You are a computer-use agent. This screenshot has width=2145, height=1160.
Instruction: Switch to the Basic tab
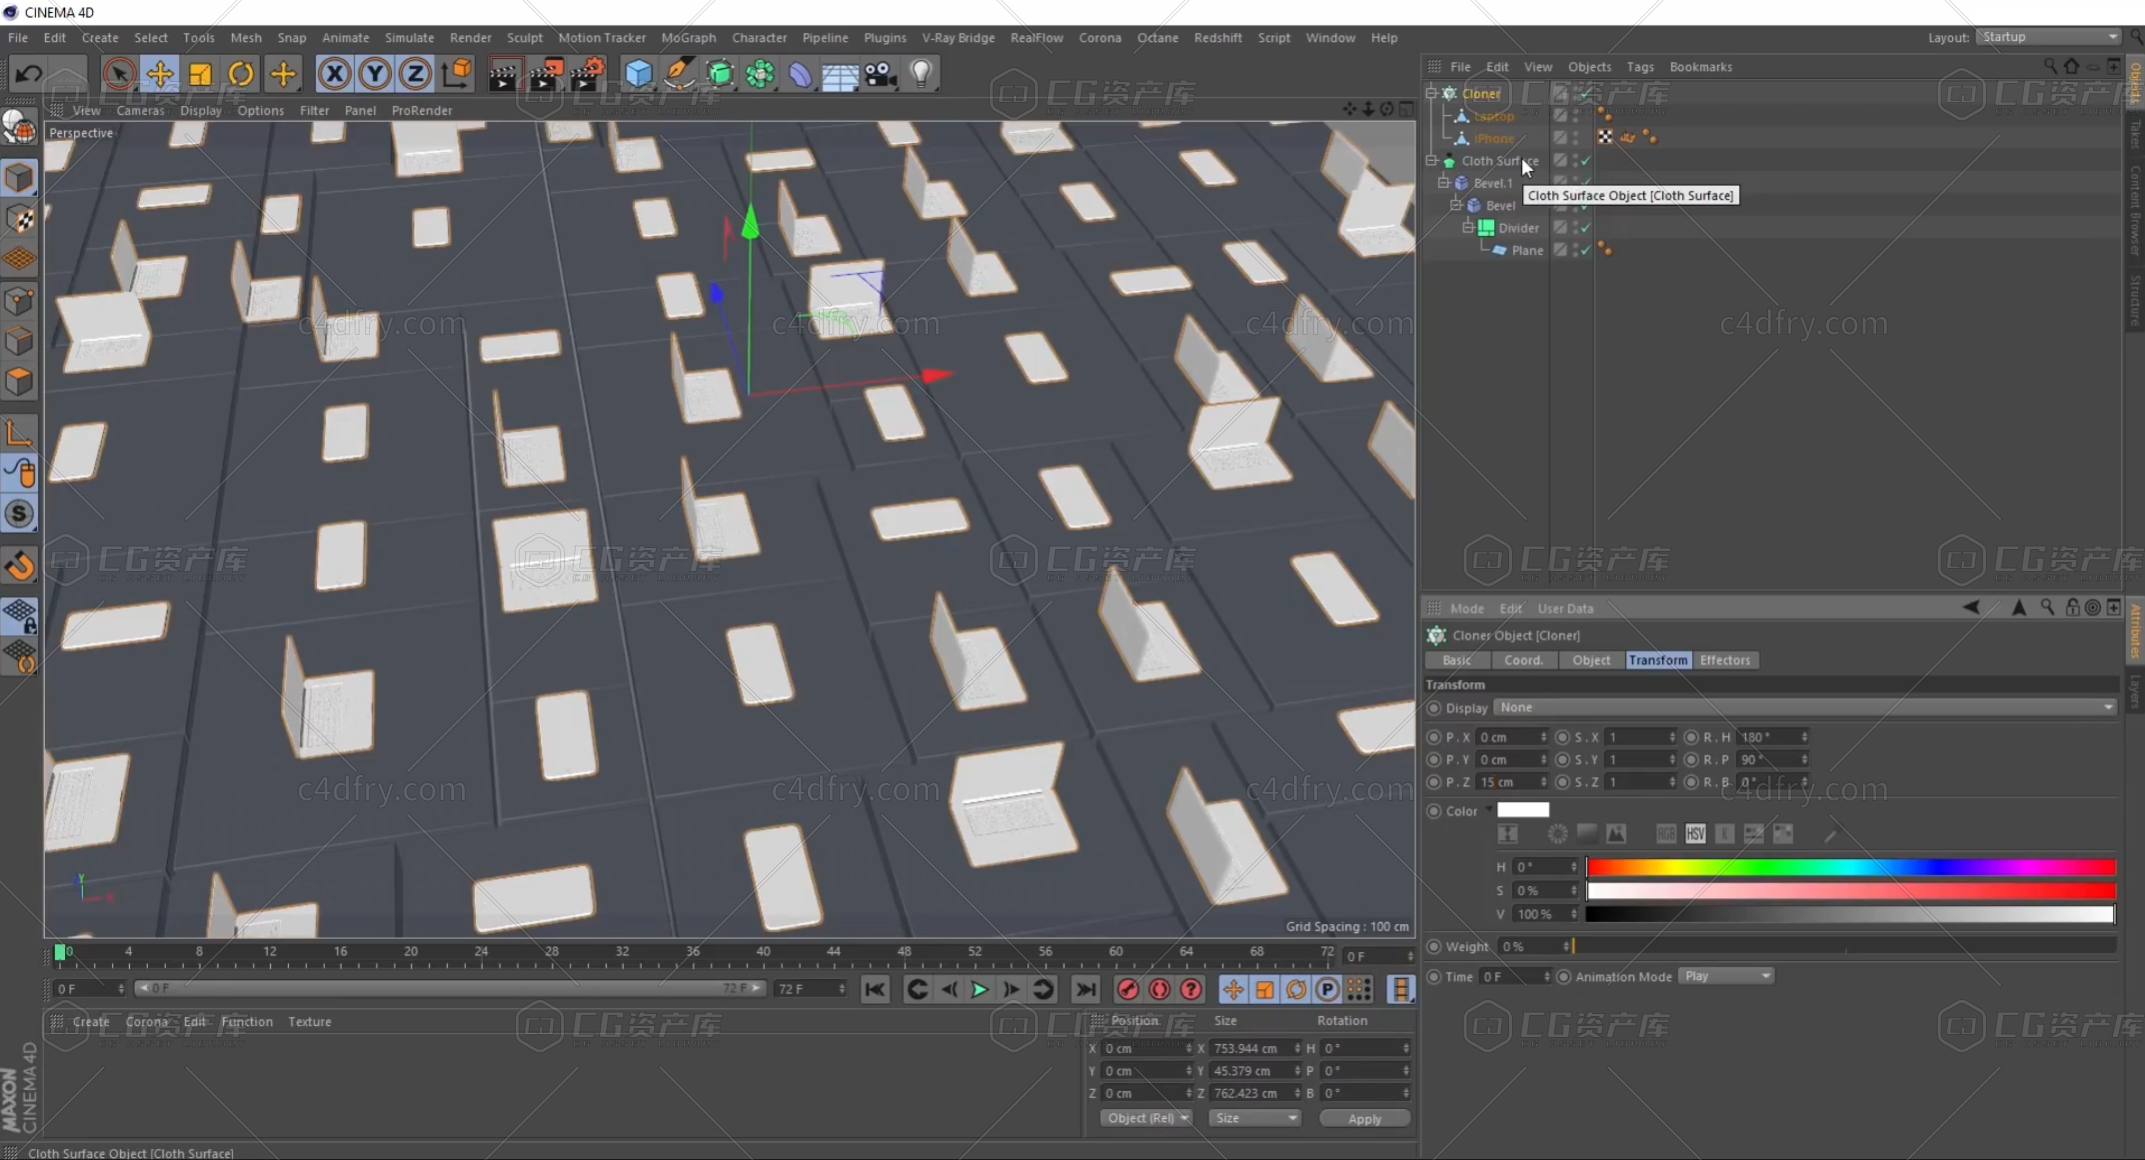tap(1457, 660)
